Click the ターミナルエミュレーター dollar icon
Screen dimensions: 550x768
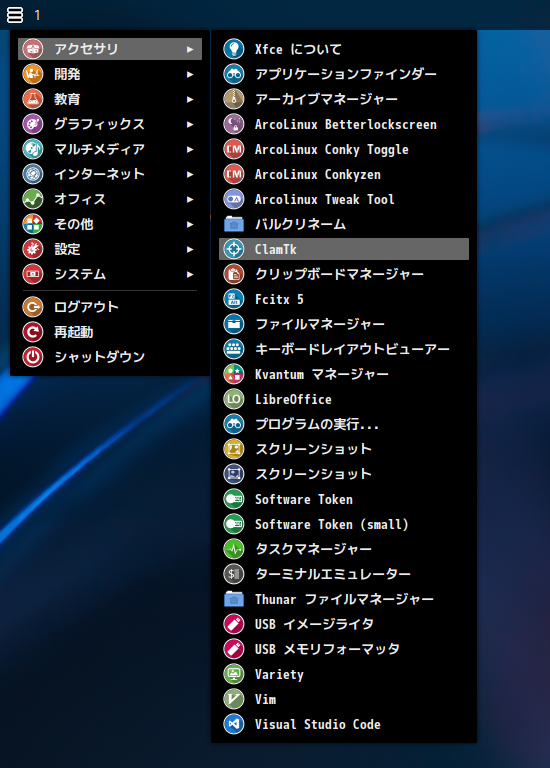pos(234,574)
